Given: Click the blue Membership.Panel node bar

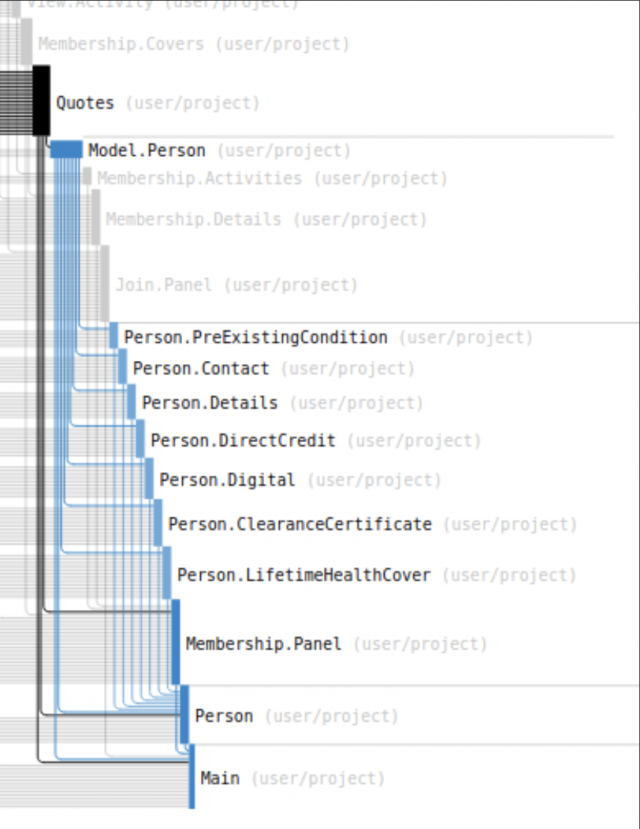Looking at the screenshot, I should [176, 641].
